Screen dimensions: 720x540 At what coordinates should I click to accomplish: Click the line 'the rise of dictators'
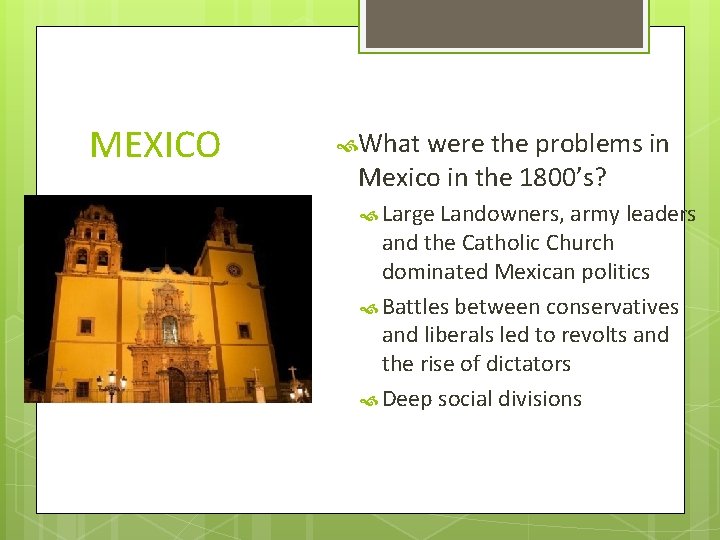click(x=476, y=364)
